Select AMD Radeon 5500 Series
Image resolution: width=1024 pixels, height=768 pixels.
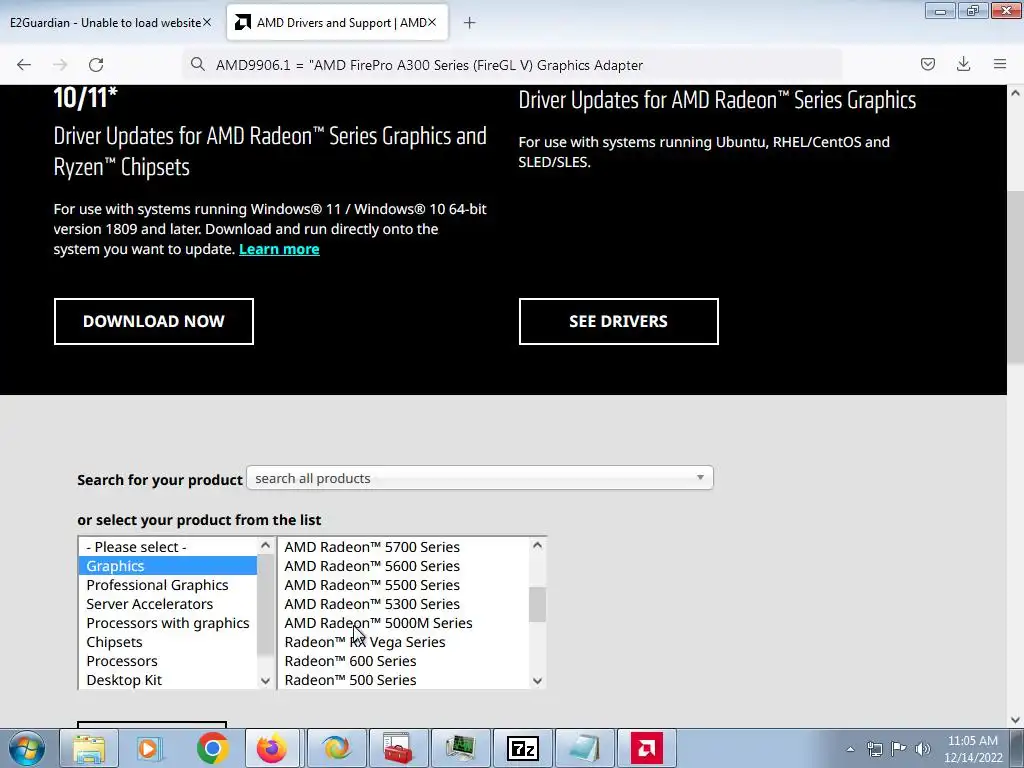point(404,584)
